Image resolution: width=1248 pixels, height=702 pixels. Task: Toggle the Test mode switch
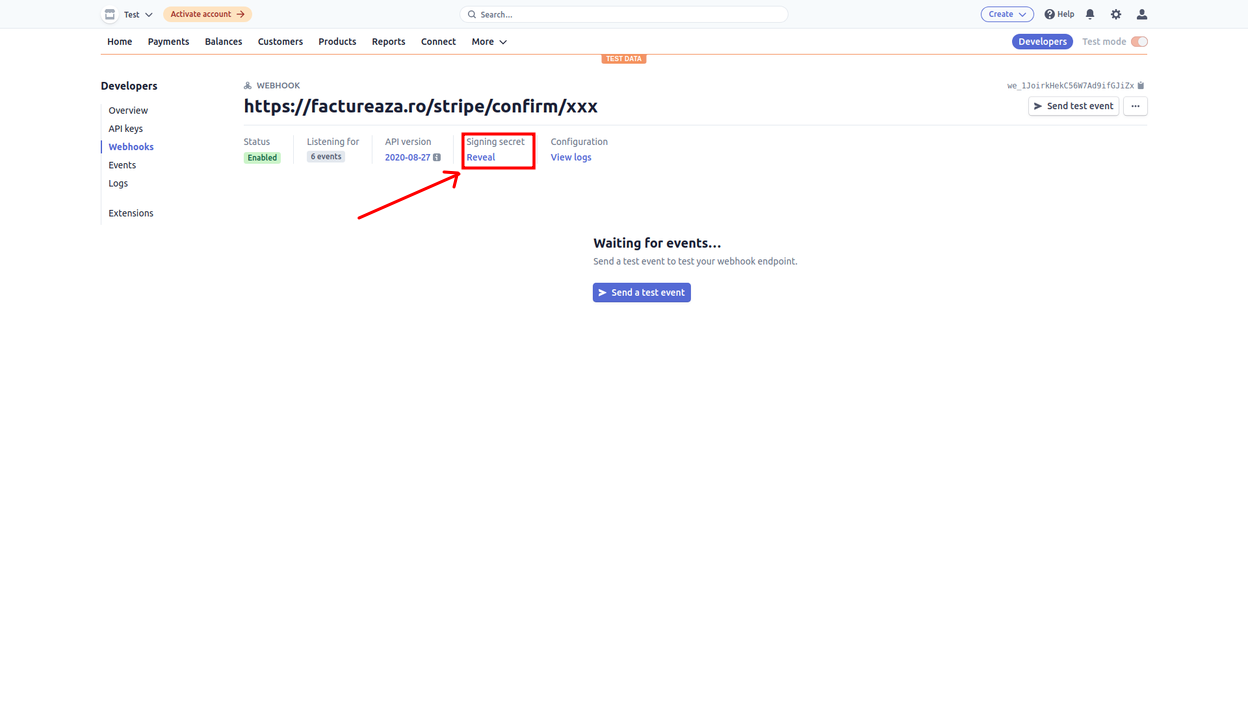(1139, 42)
